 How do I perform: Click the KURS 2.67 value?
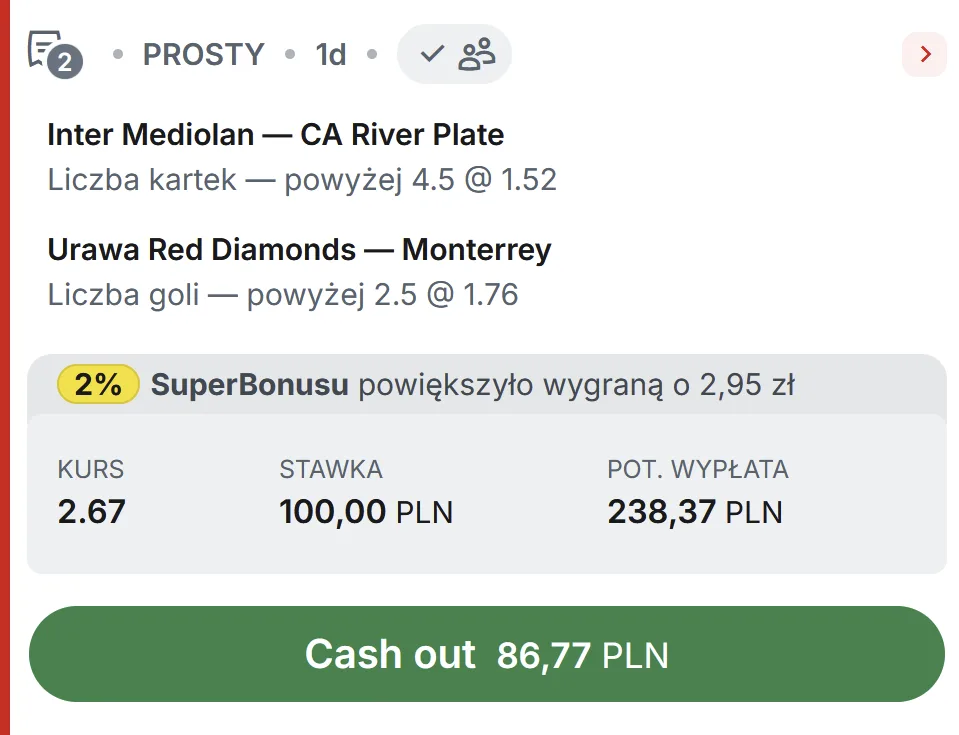coord(92,511)
